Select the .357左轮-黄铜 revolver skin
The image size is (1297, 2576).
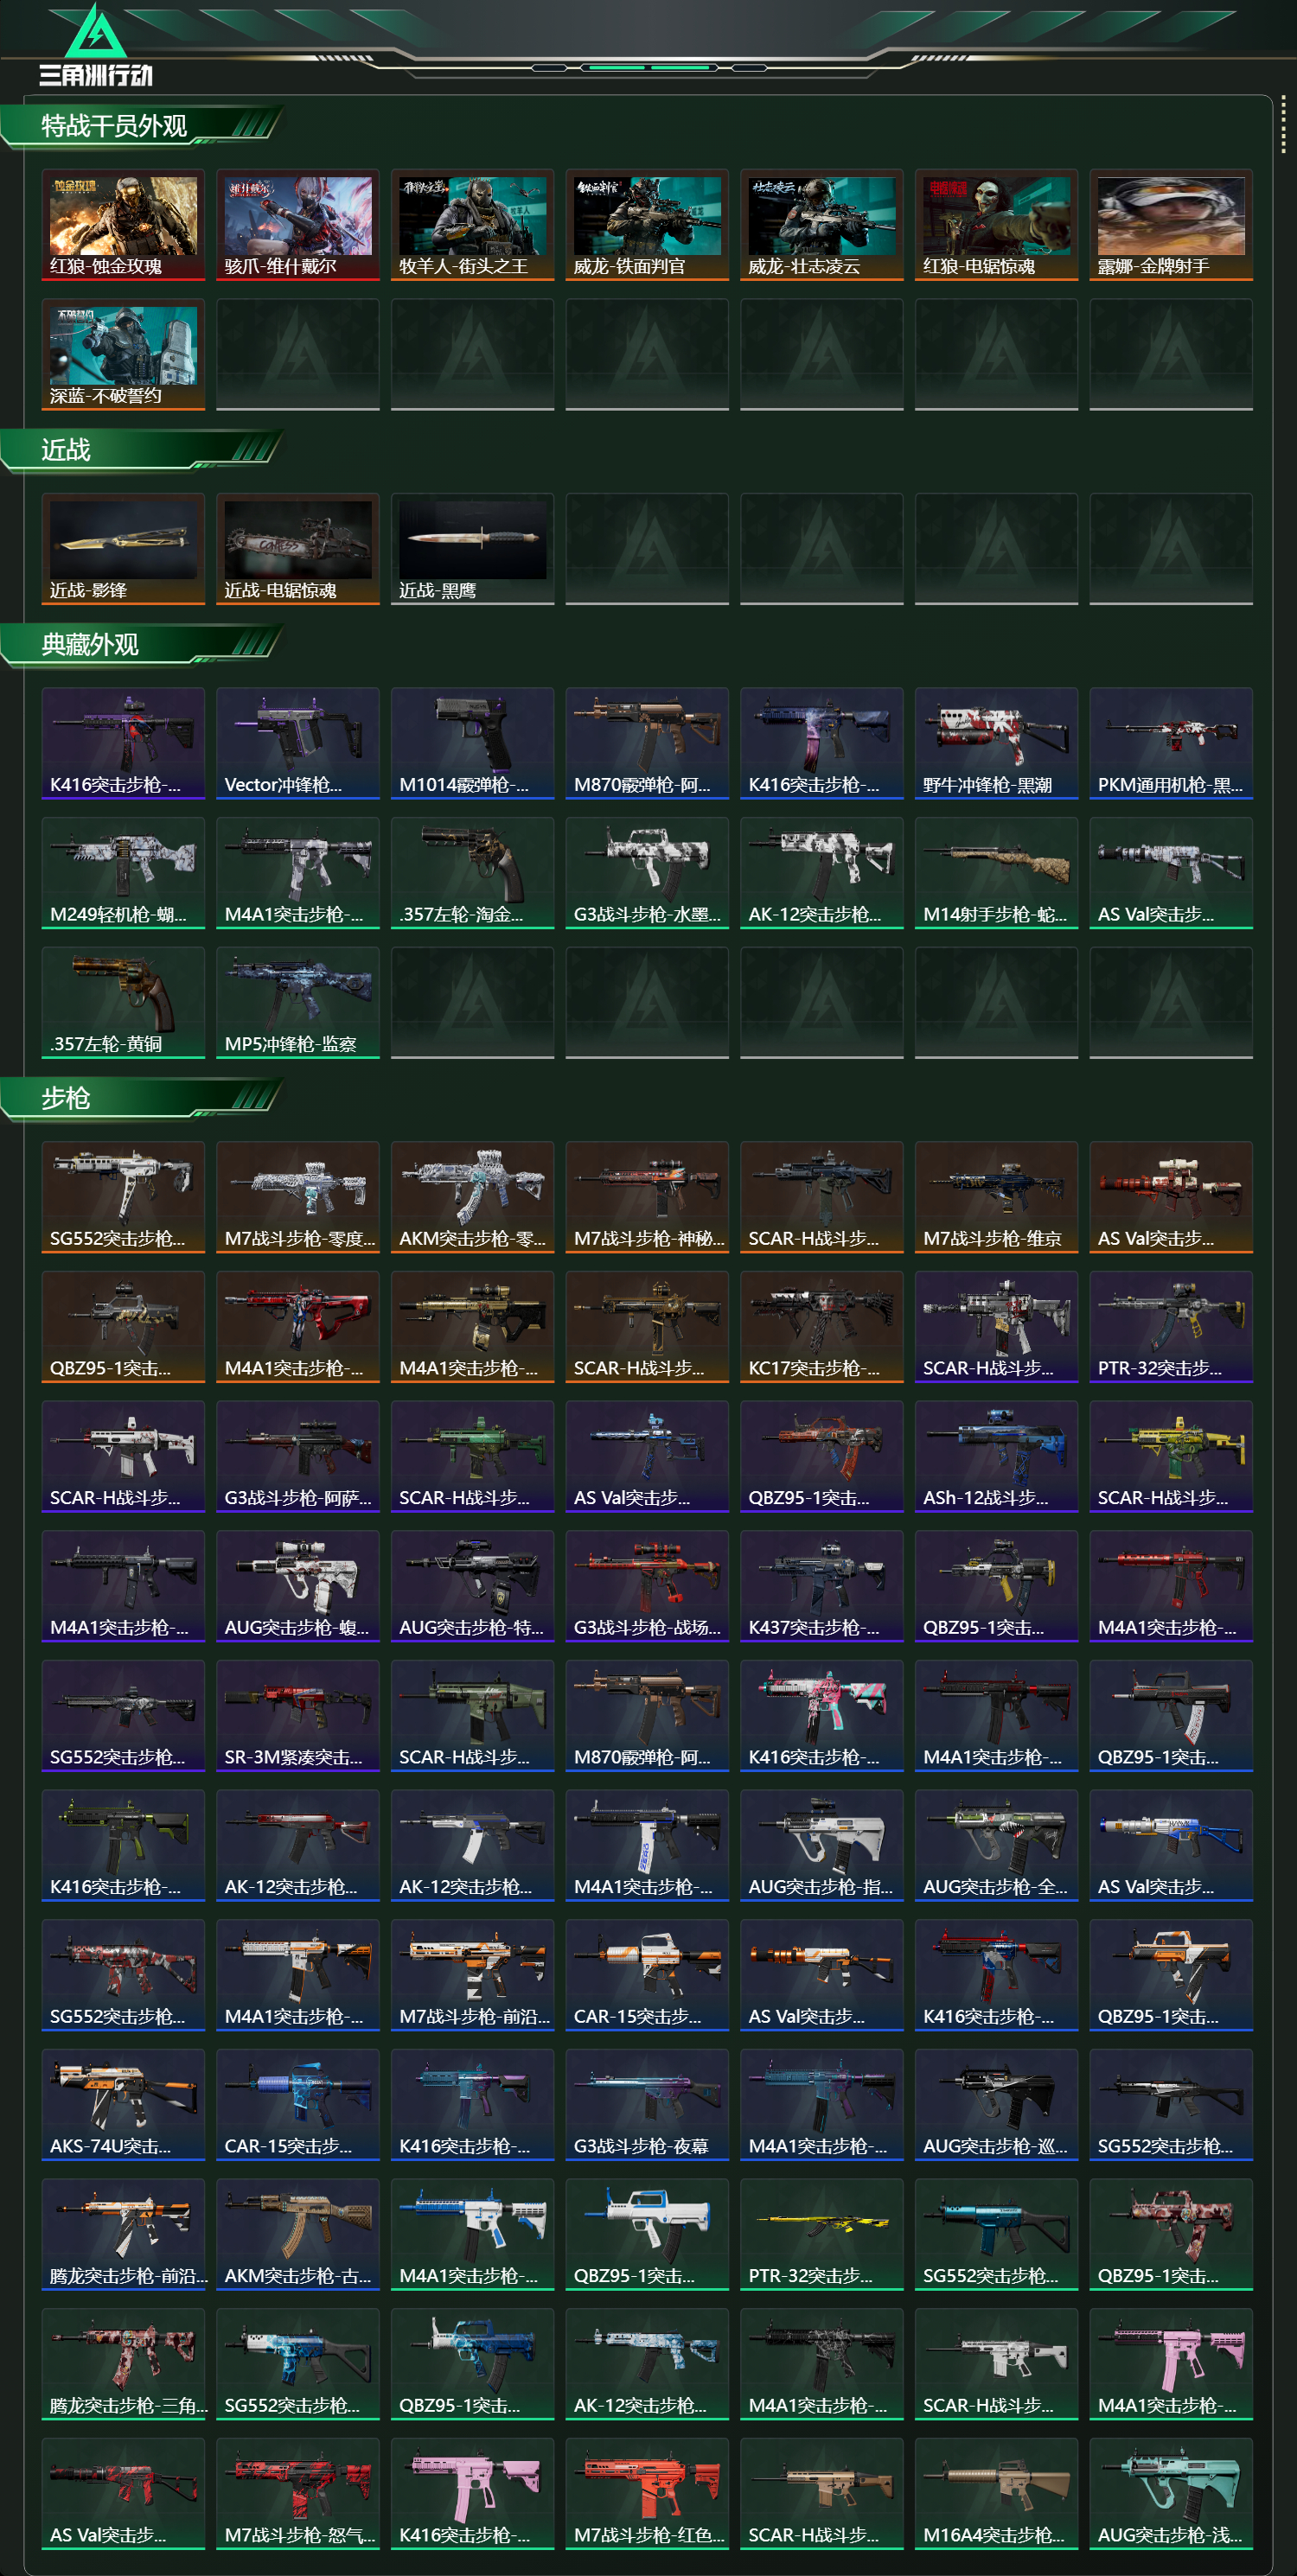click(x=123, y=1002)
